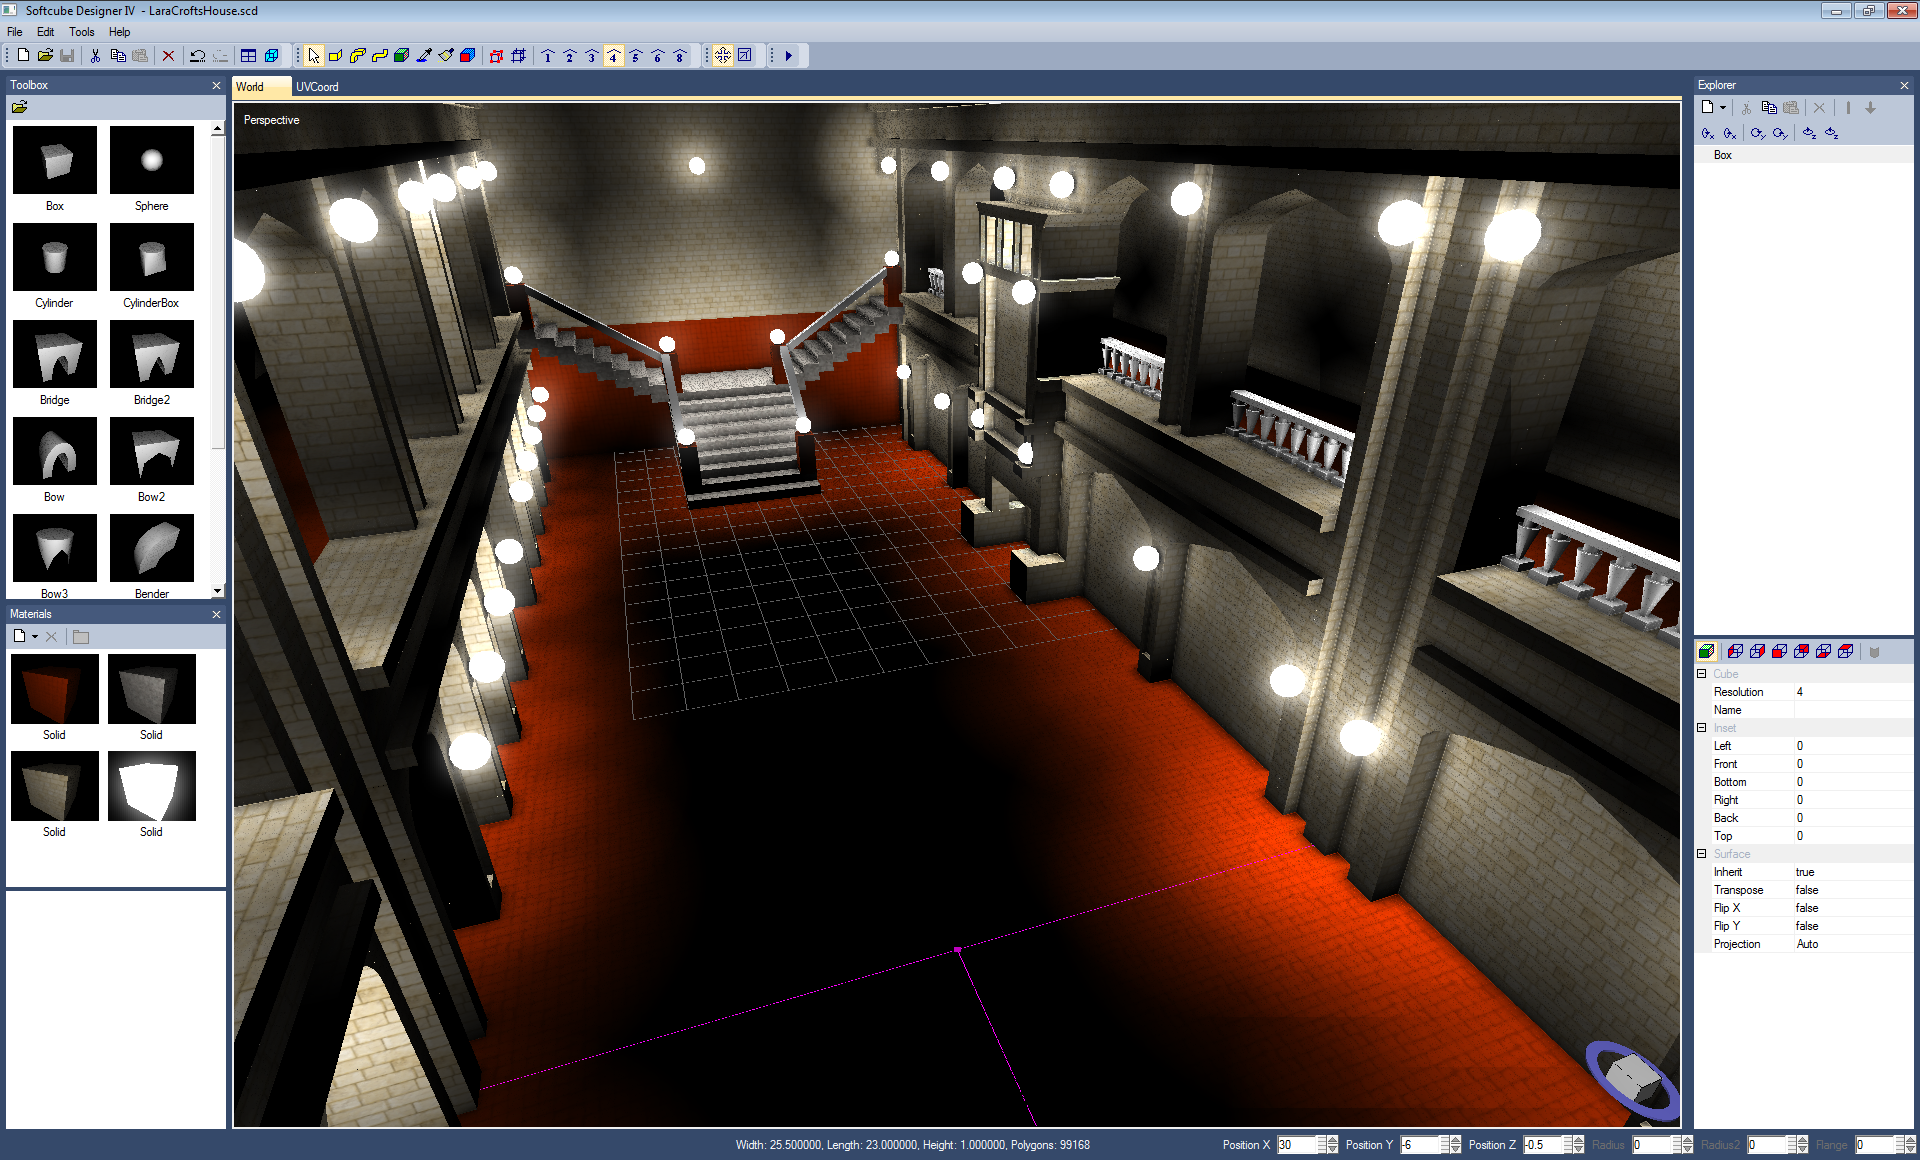This screenshot has width=1920, height=1160.
Task: Open the Tools menu
Action: point(82,32)
